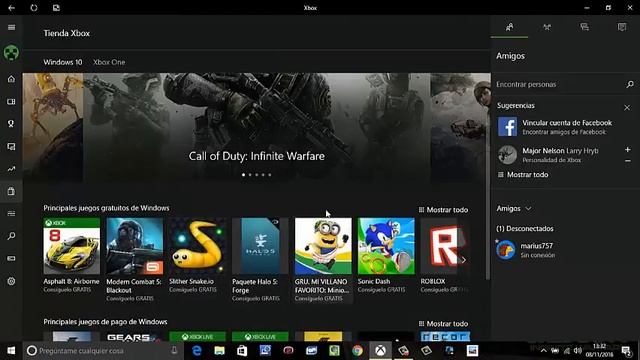Viewport: 640px width, 360px height.
Task: Switch to the Parties tab icon
Action: pyautogui.click(x=547, y=27)
